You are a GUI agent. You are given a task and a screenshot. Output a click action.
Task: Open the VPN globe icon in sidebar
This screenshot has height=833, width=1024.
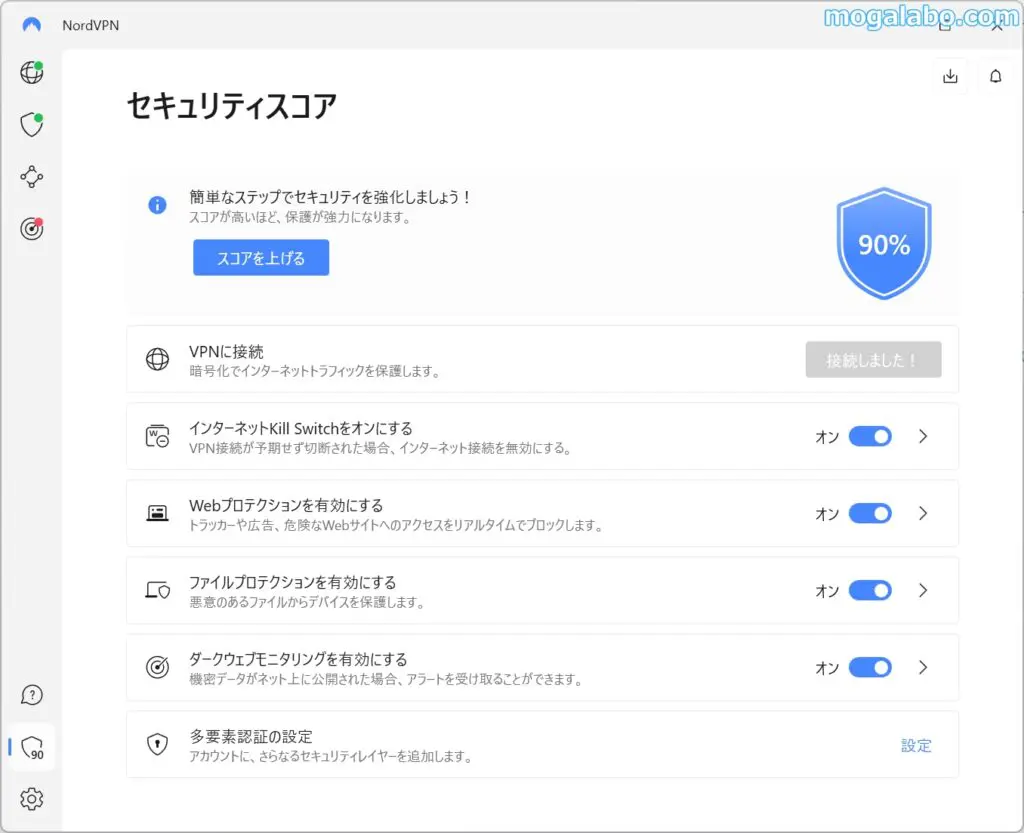pos(32,73)
